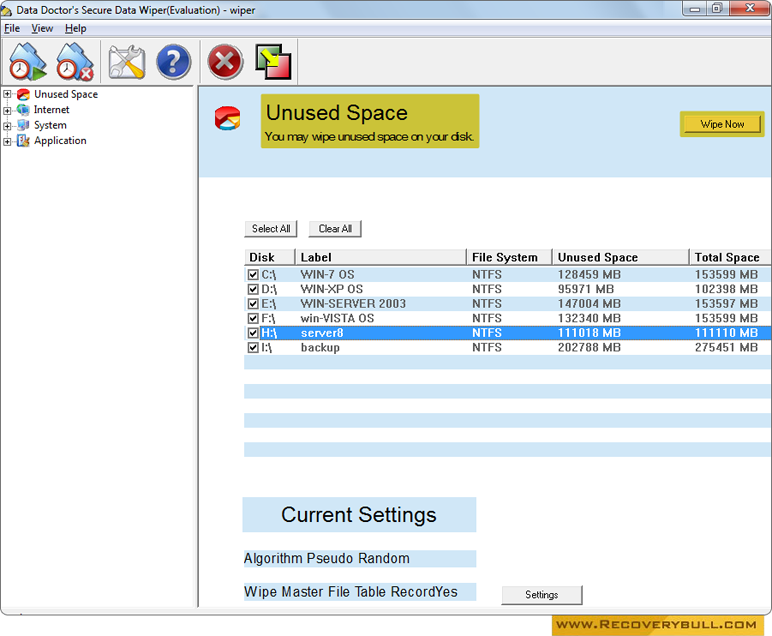Select the server8 label row

coord(322,333)
